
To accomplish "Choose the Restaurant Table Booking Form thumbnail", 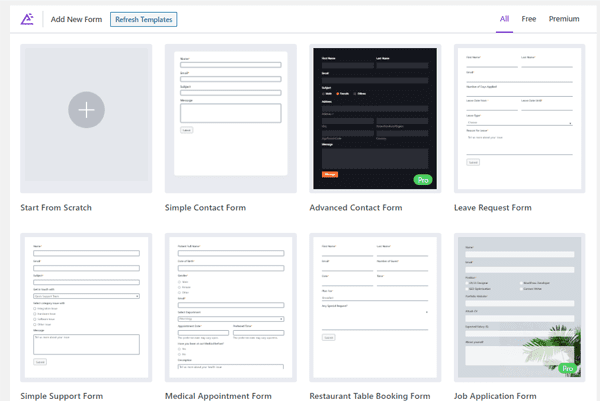I will coord(375,307).
